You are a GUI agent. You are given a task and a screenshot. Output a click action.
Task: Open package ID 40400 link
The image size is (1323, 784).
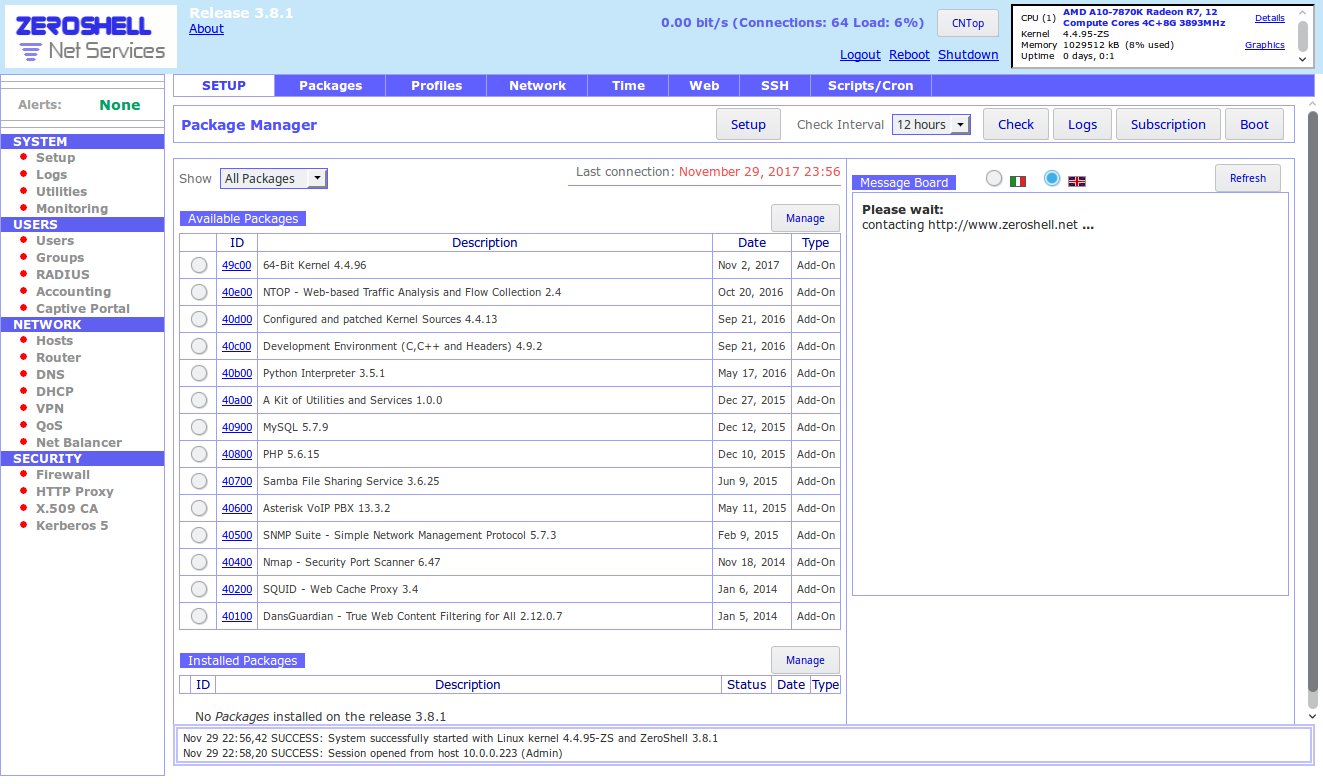[x=237, y=562]
